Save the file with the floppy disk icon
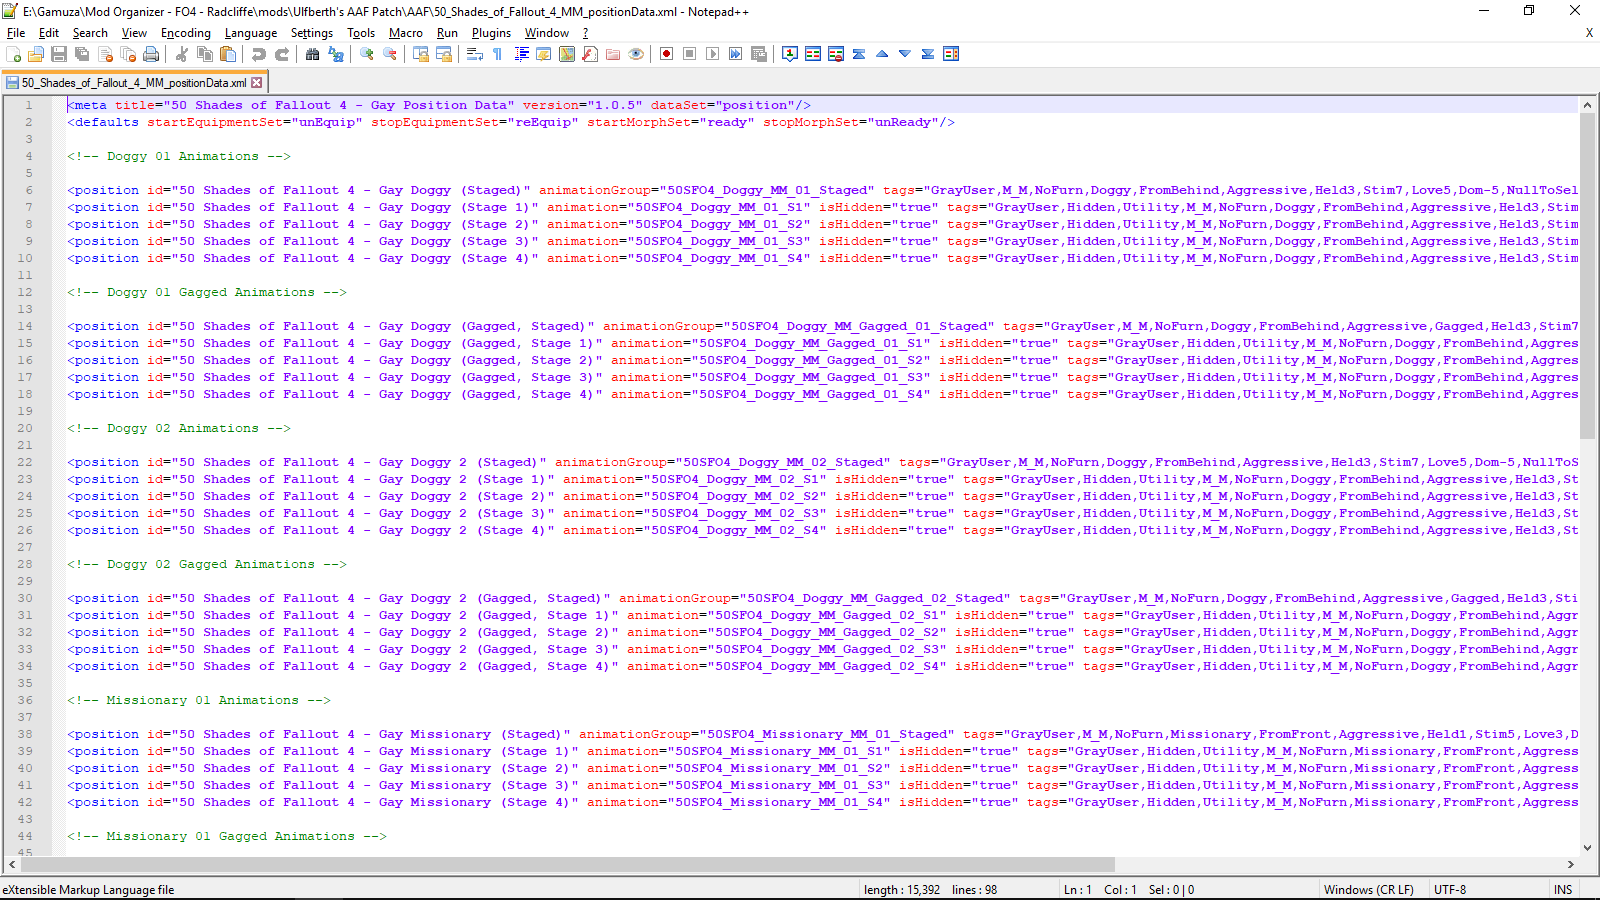The image size is (1600, 900). pos(59,54)
